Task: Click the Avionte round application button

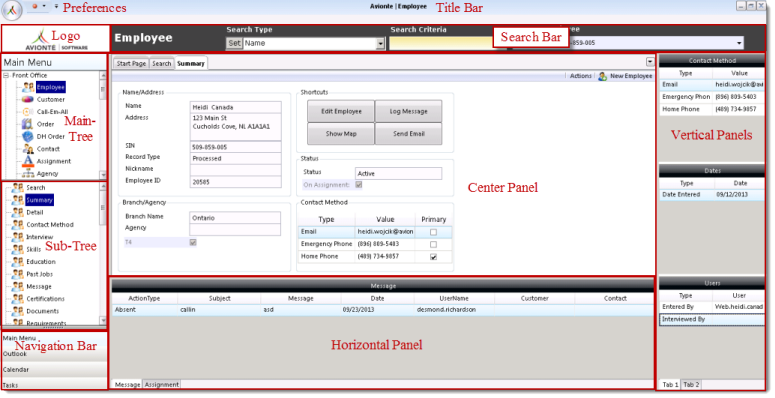Action: [11, 9]
